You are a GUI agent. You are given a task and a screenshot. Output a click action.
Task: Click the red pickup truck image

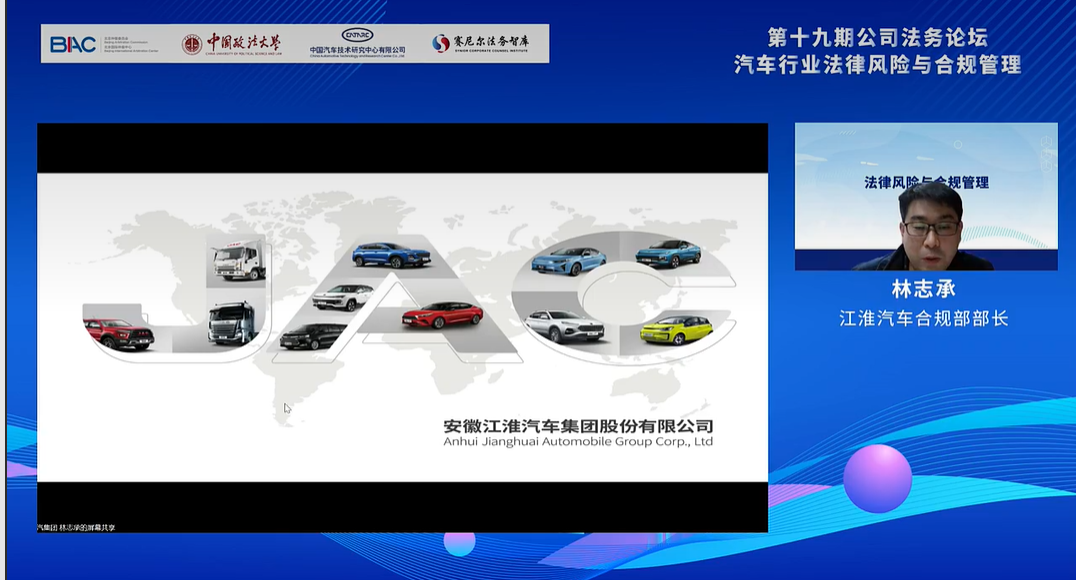118,332
